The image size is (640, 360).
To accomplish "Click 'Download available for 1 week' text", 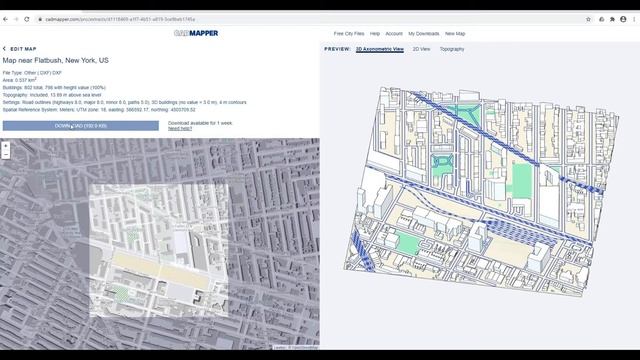I will pyautogui.click(x=200, y=123).
